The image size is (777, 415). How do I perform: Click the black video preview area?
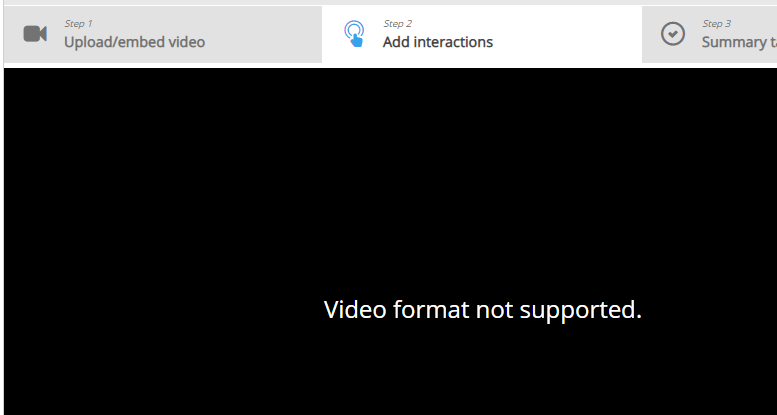click(390, 241)
